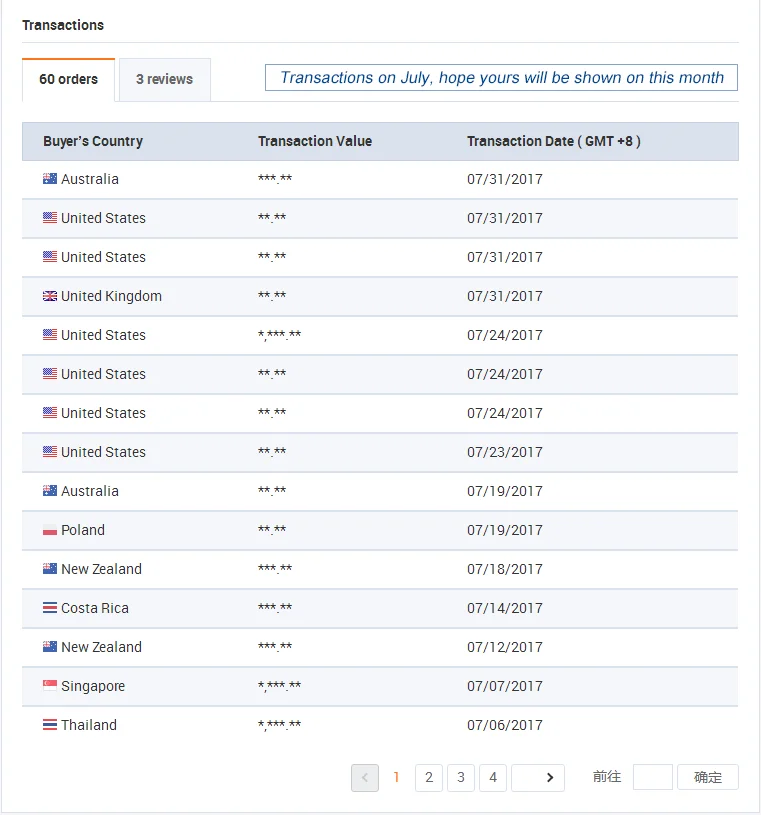Click the Thailand flag icon
The height and width of the screenshot is (815, 761).
[50, 725]
